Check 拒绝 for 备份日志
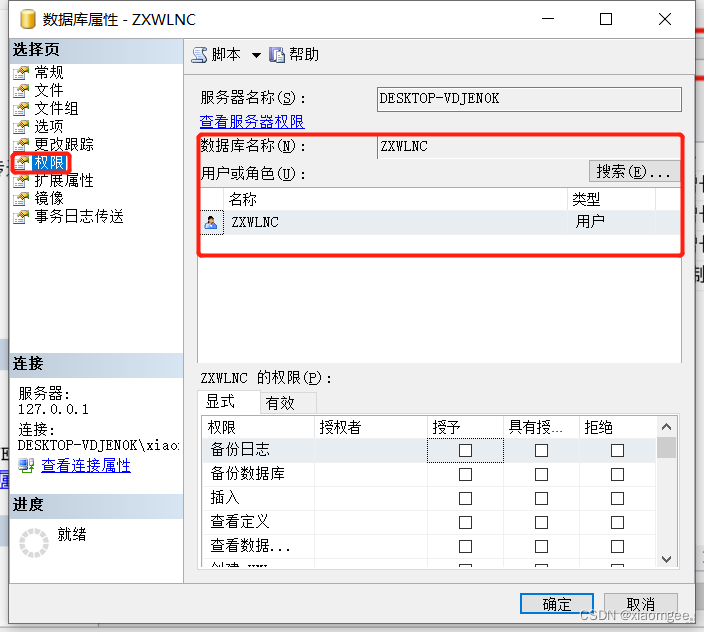This screenshot has width=704, height=632. click(617, 450)
